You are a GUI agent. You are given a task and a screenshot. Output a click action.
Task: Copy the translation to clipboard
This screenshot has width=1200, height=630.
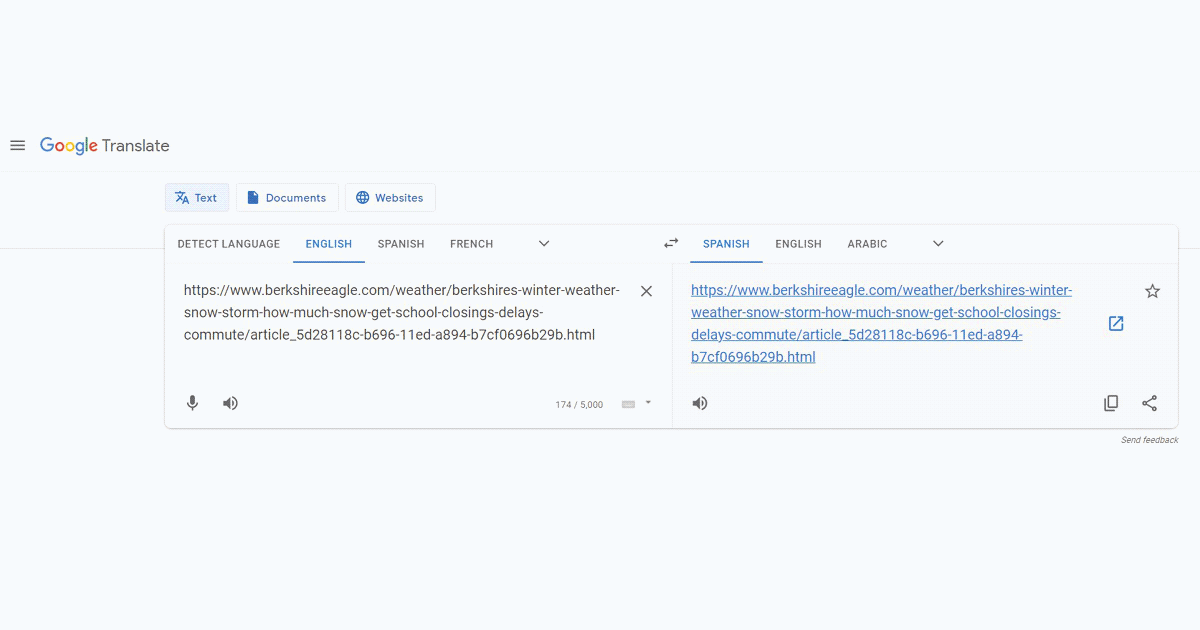click(x=1111, y=403)
